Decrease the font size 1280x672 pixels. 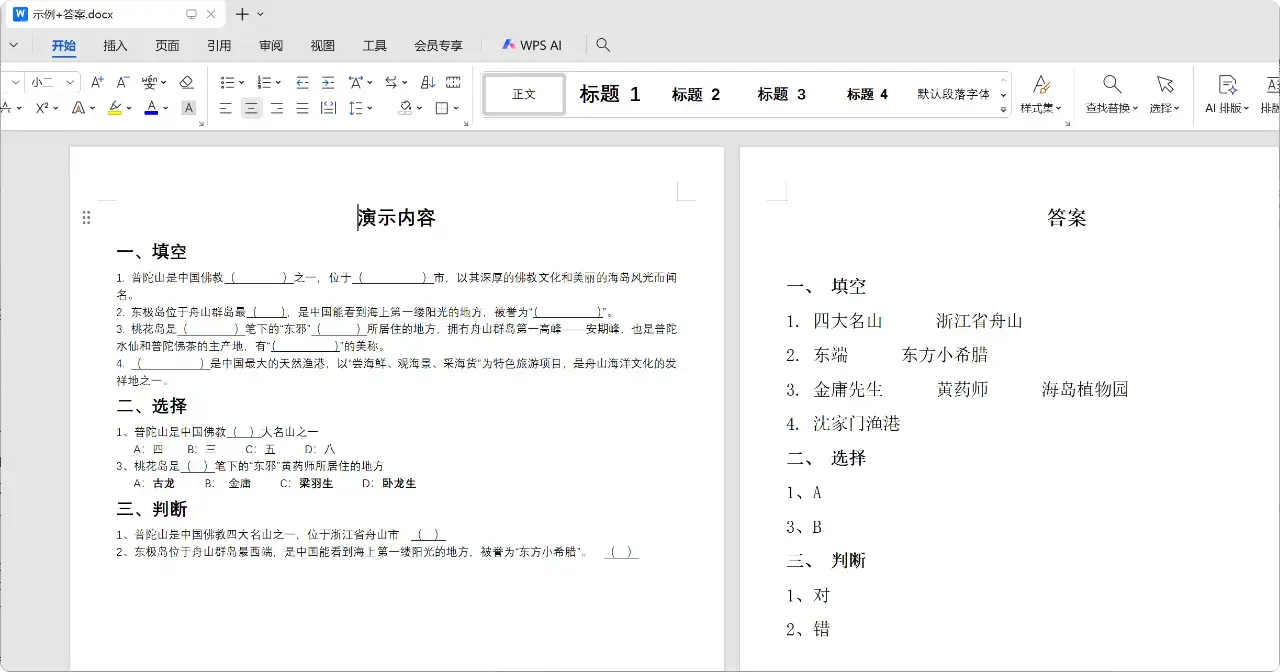point(120,84)
